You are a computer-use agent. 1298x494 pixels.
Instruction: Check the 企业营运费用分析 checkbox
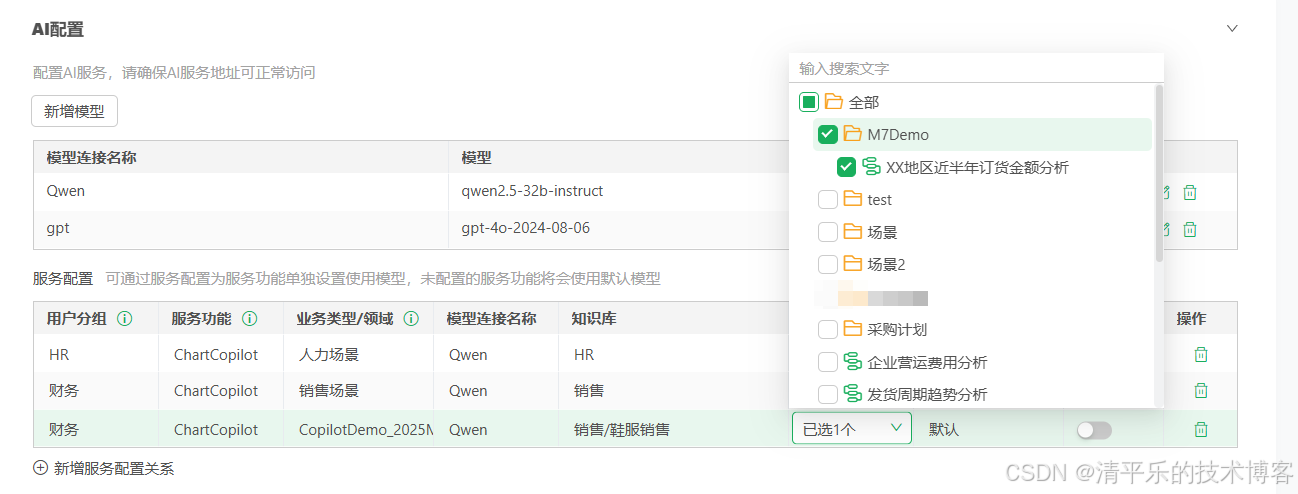[828, 362]
